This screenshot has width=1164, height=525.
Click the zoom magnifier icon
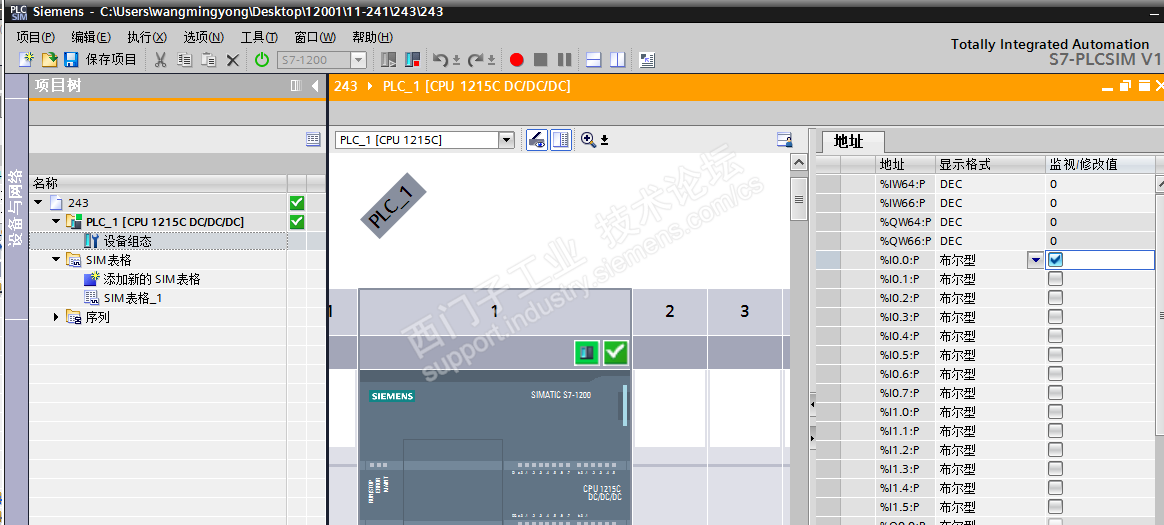(589, 140)
